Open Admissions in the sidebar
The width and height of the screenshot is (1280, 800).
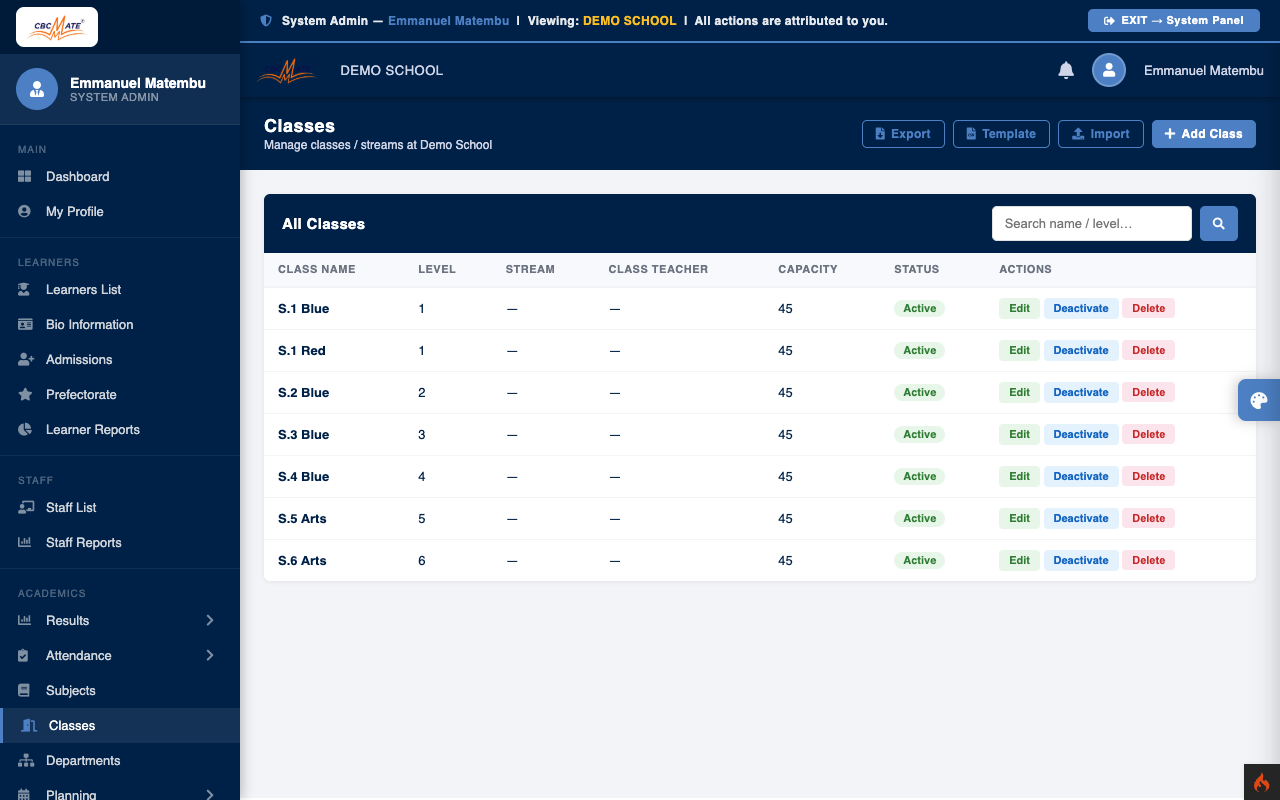pos(120,360)
